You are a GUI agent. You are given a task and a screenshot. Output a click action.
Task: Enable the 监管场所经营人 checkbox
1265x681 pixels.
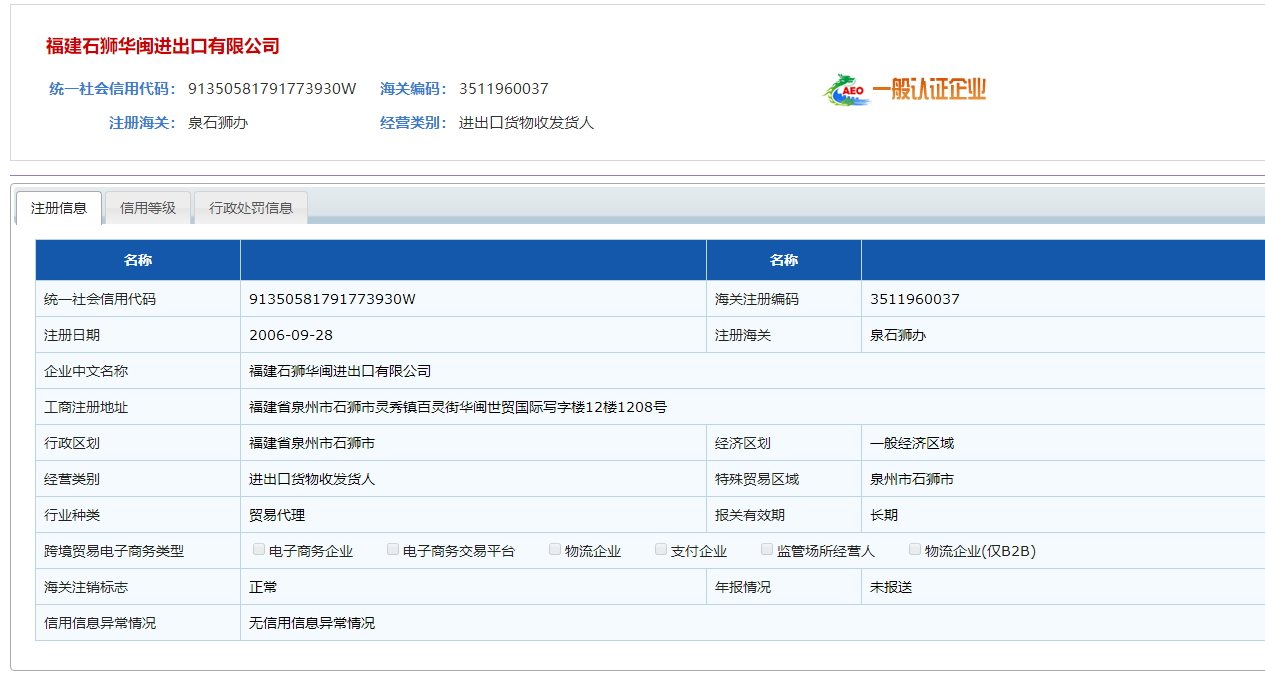[x=767, y=549]
